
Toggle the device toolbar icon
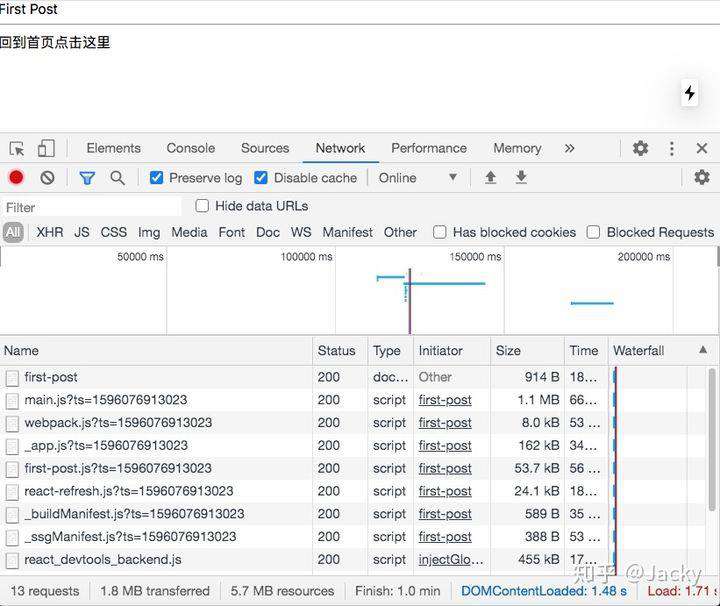[46, 148]
